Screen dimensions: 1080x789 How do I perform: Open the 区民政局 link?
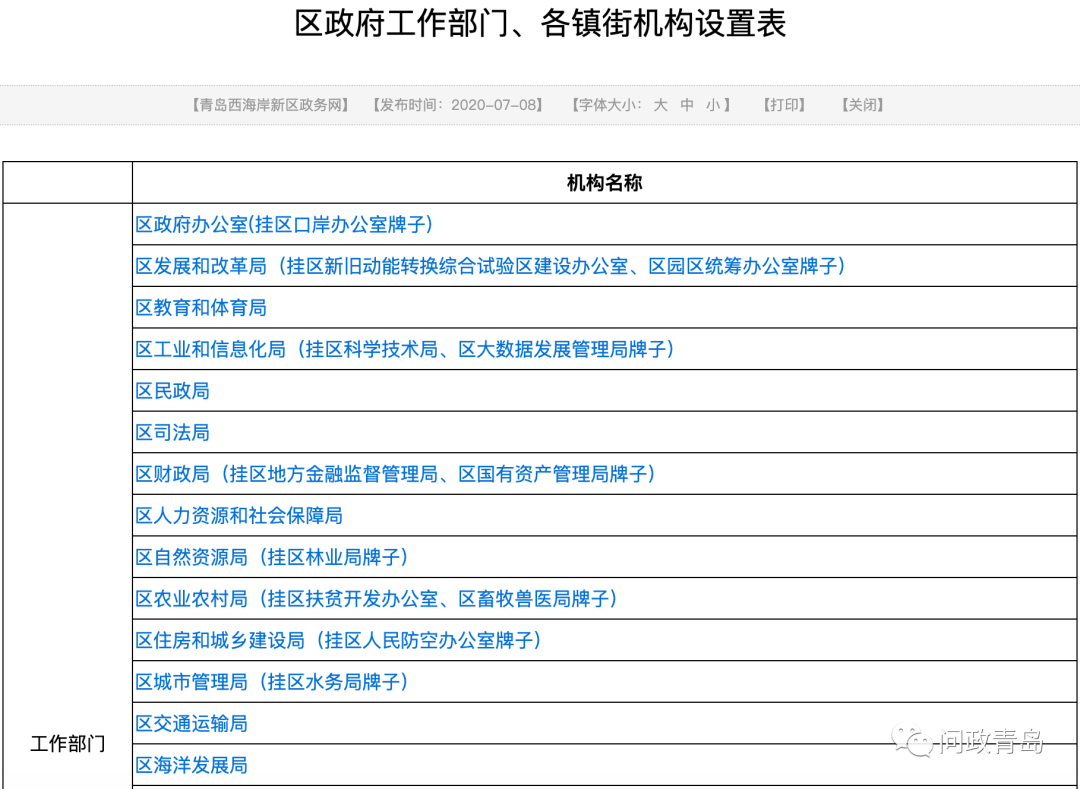[x=172, y=391]
